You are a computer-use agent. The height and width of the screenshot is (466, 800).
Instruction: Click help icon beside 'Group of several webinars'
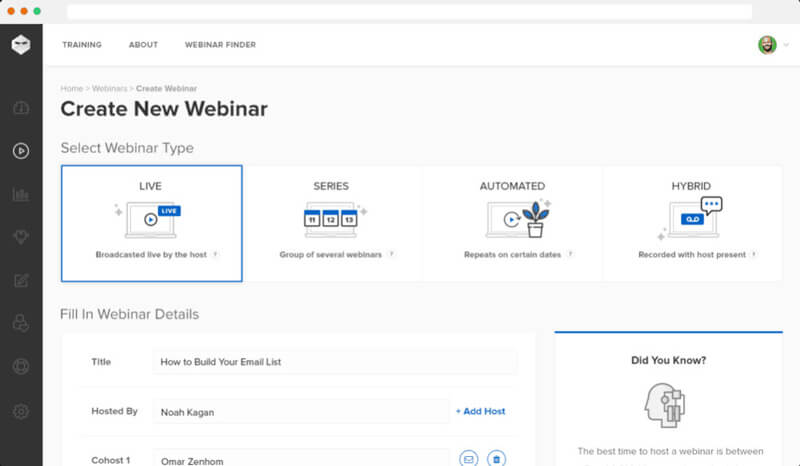click(x=391, y=254)
